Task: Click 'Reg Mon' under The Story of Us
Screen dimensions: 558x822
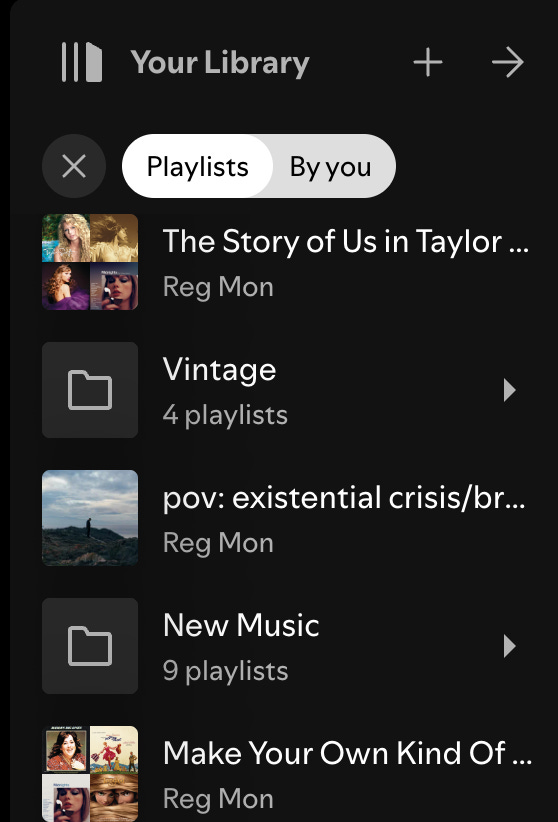Action: pyautogui.click(x=218, y=287)
